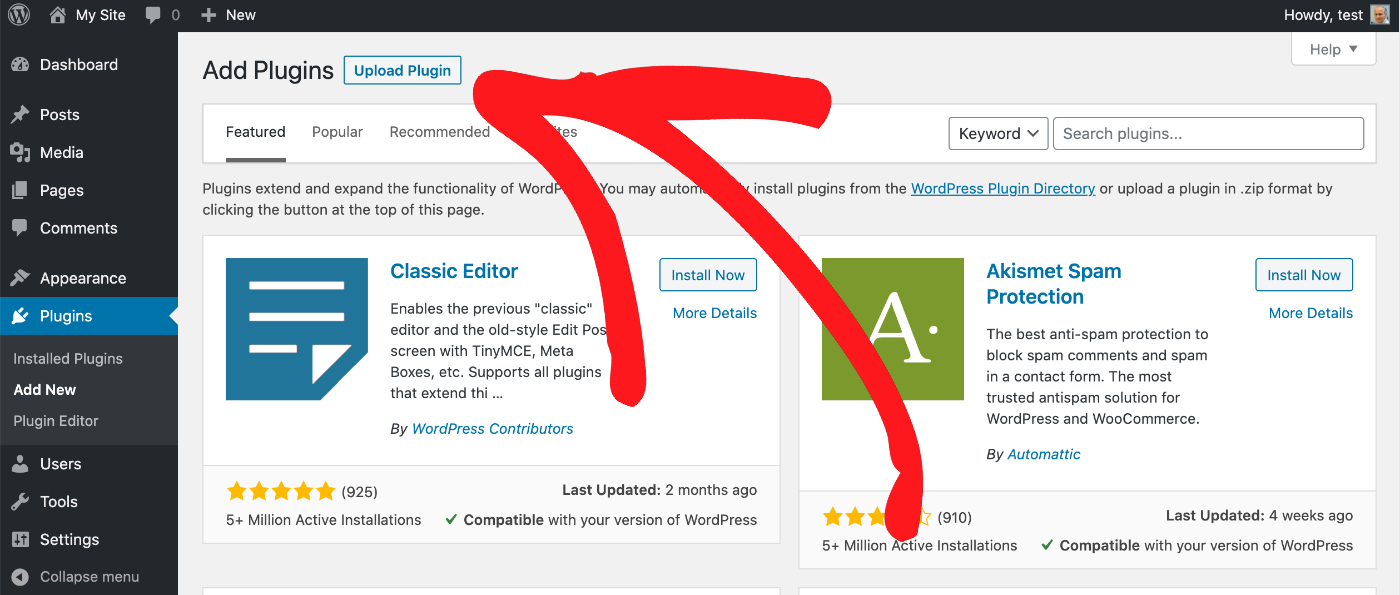Switch to the Featured tab

click(x=256, y=132)
